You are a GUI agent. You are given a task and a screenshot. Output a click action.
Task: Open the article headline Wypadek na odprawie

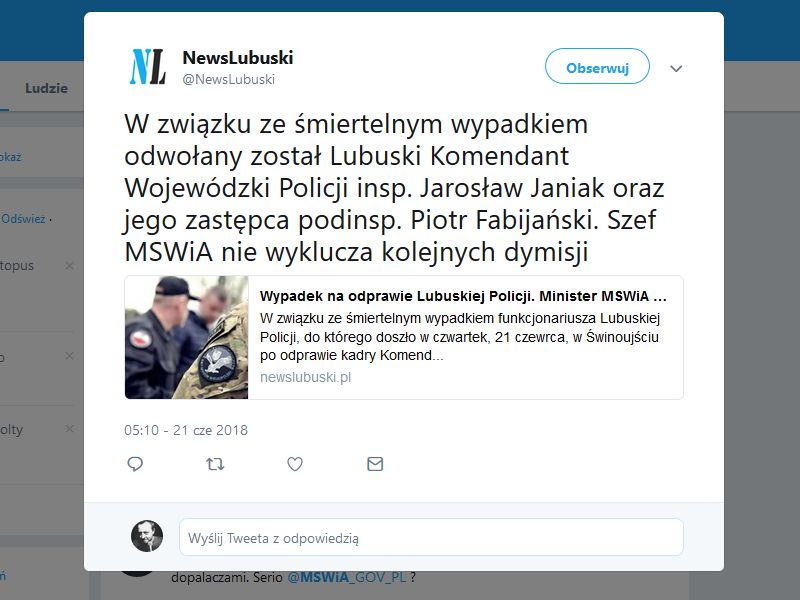pos(463,296)
